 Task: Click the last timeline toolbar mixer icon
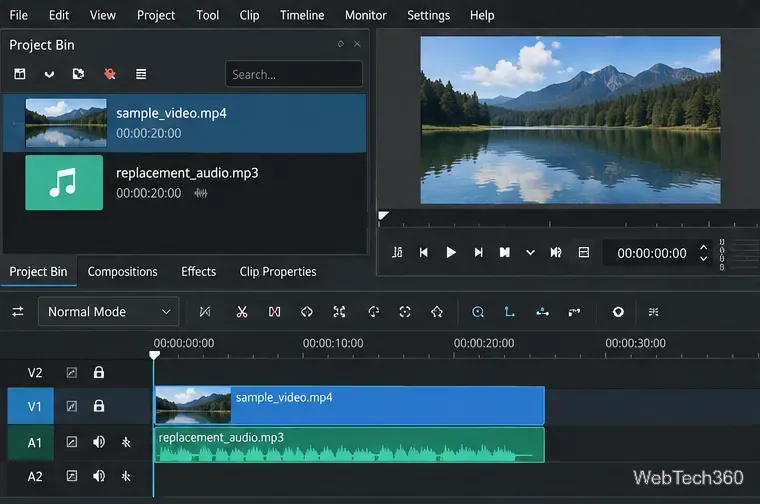click(x=653, y=312)
